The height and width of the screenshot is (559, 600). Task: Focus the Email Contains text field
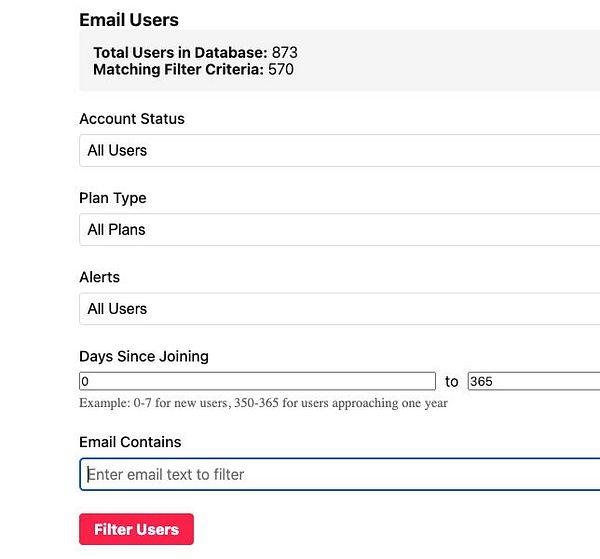click(x=338, y=474)
